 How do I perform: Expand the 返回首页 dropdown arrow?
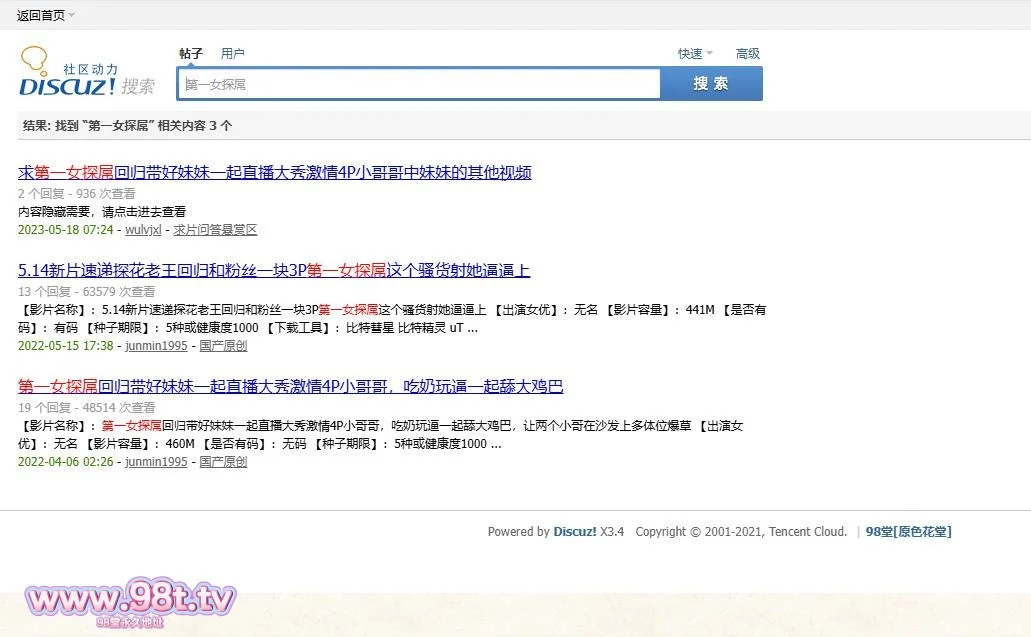click(x=72, y=15)
